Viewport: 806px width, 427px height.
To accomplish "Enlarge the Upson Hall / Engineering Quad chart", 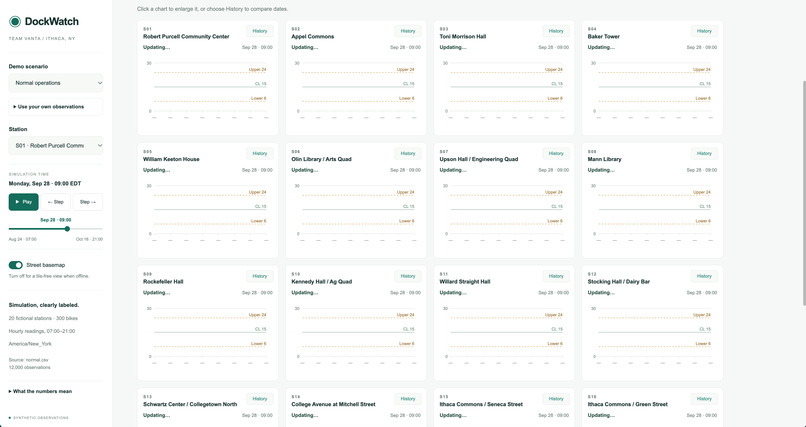I will pos(504,212).
